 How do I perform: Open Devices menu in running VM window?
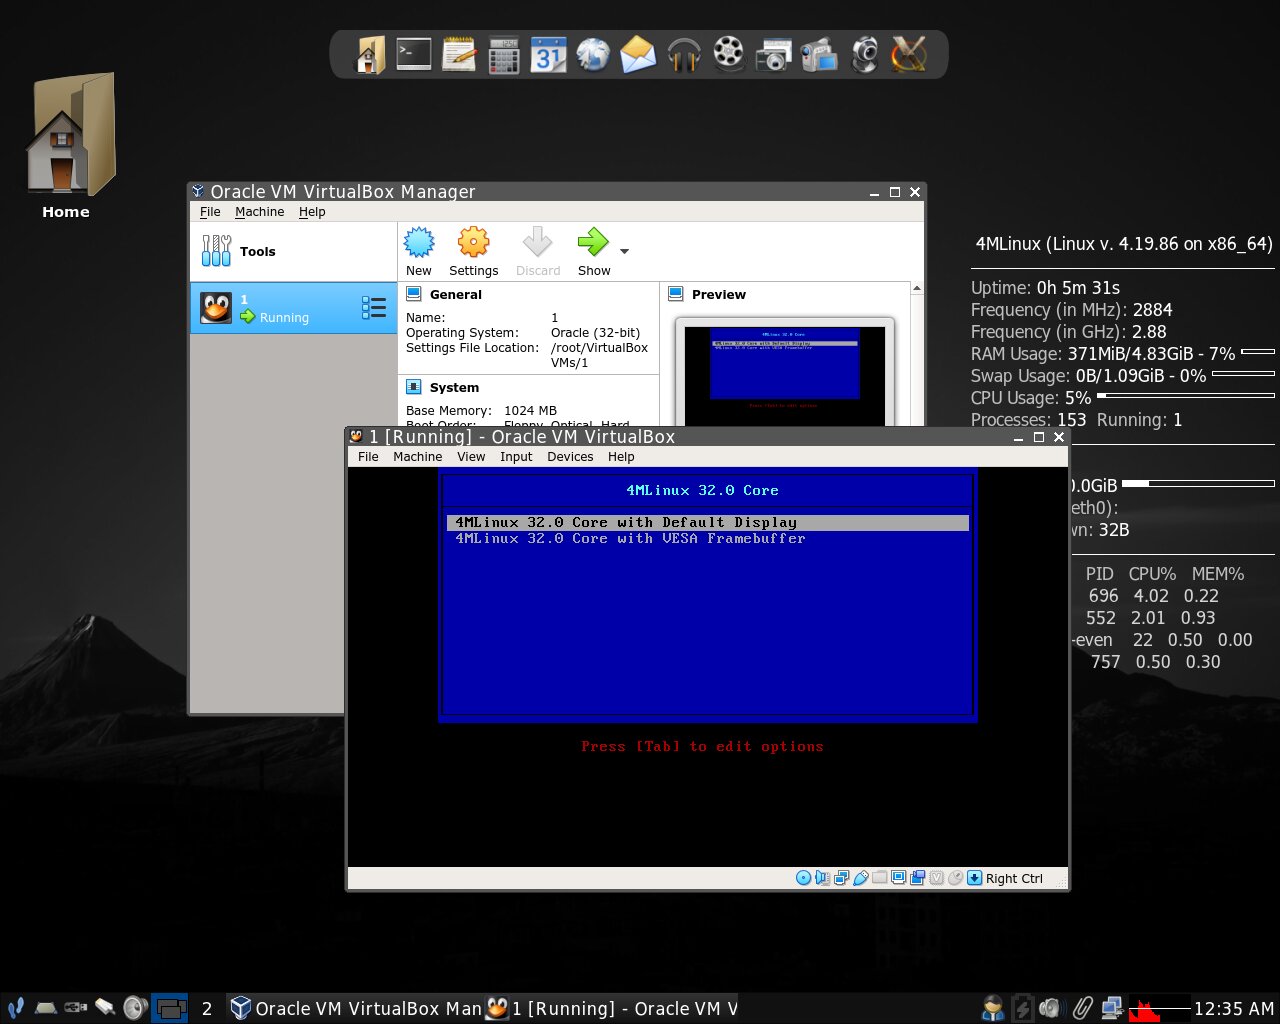click(x=570, y=457)
